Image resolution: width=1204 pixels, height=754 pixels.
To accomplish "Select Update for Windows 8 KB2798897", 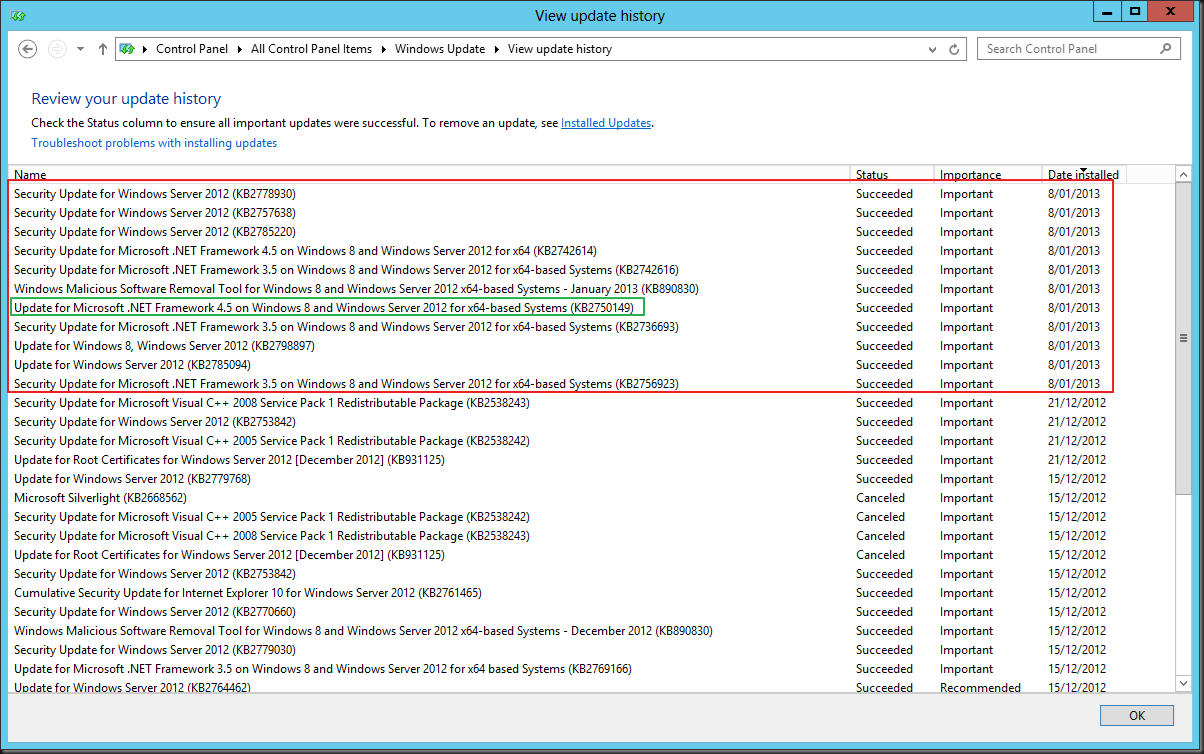I will (590, 346).
